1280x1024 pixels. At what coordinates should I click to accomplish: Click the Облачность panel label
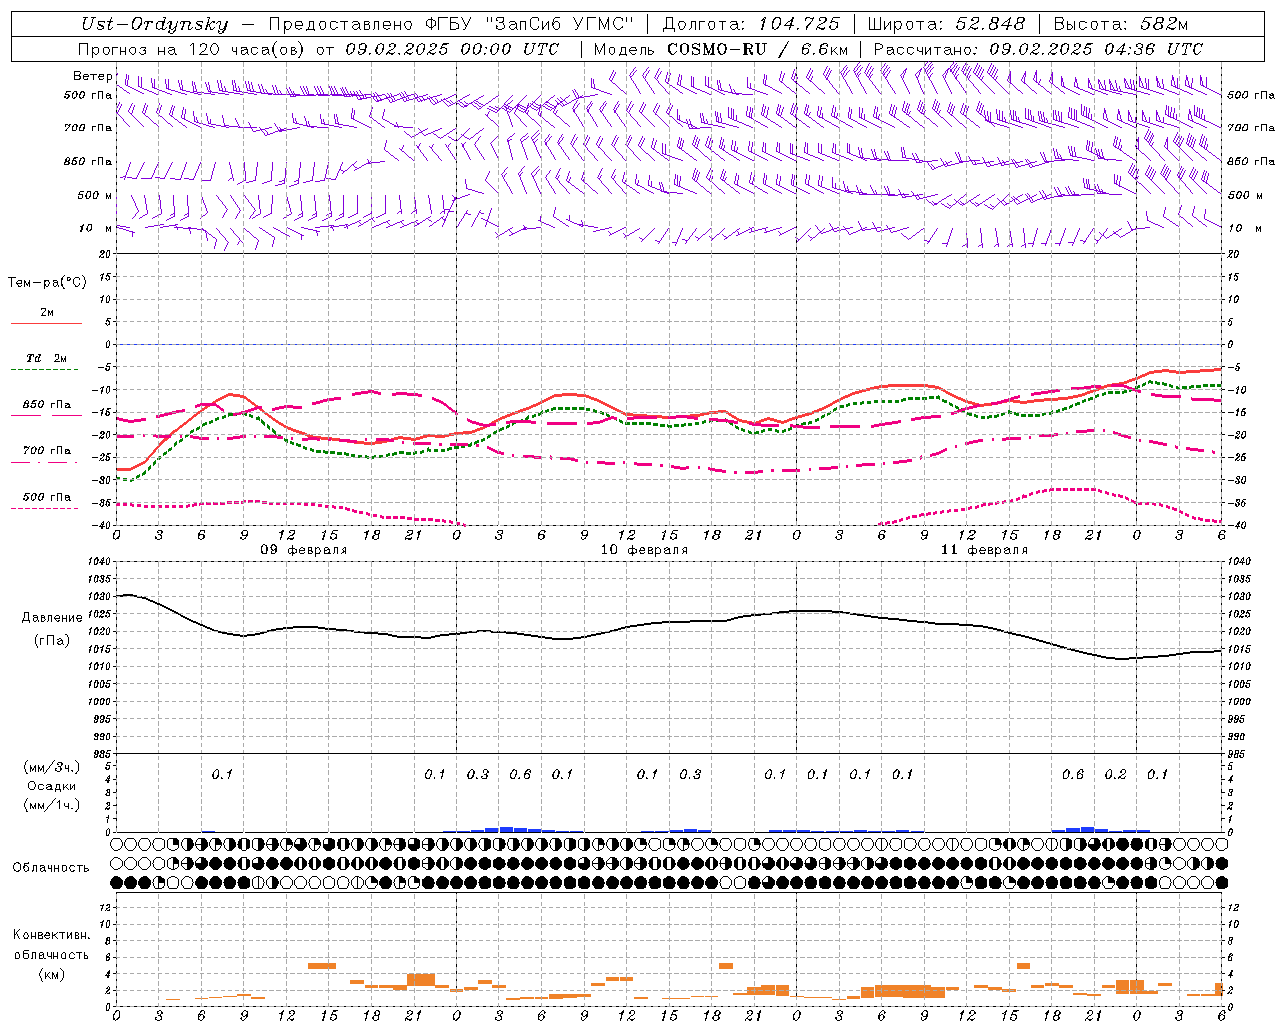click(x=51, y=868)
